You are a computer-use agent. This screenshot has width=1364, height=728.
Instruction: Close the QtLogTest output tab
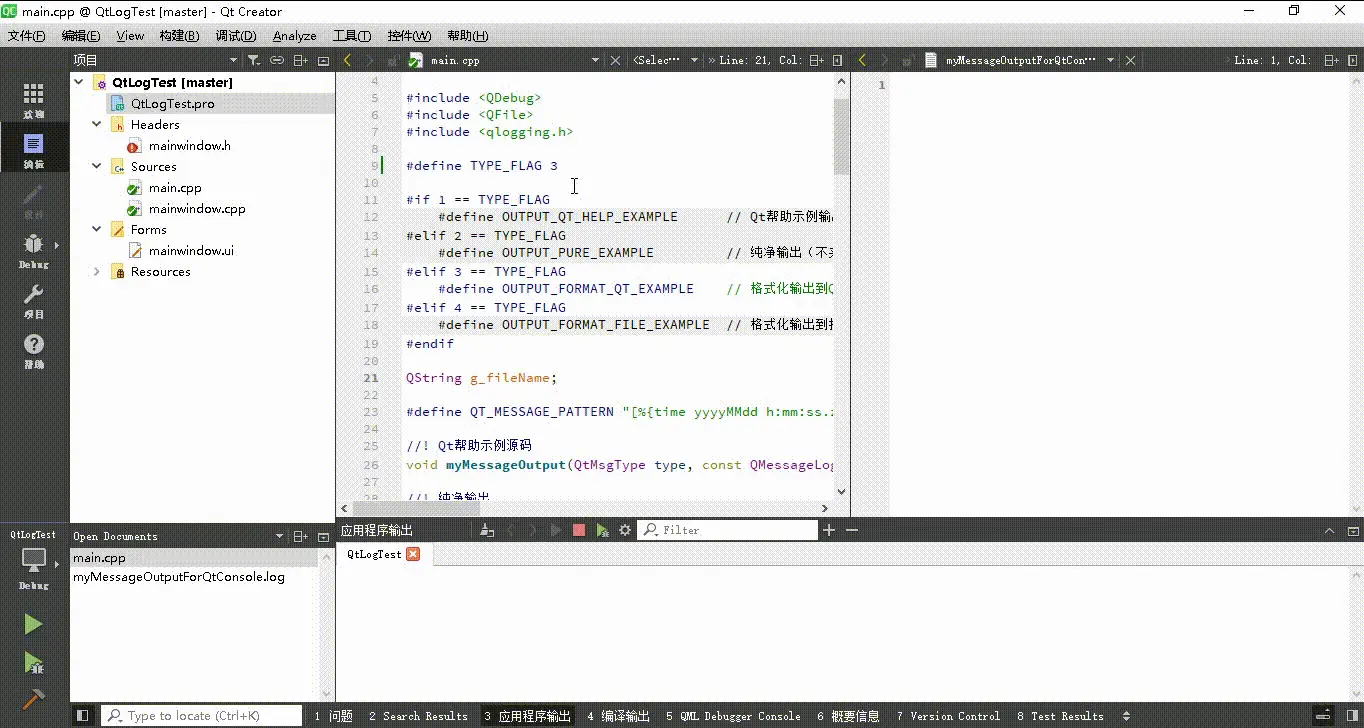coord(413,554)
